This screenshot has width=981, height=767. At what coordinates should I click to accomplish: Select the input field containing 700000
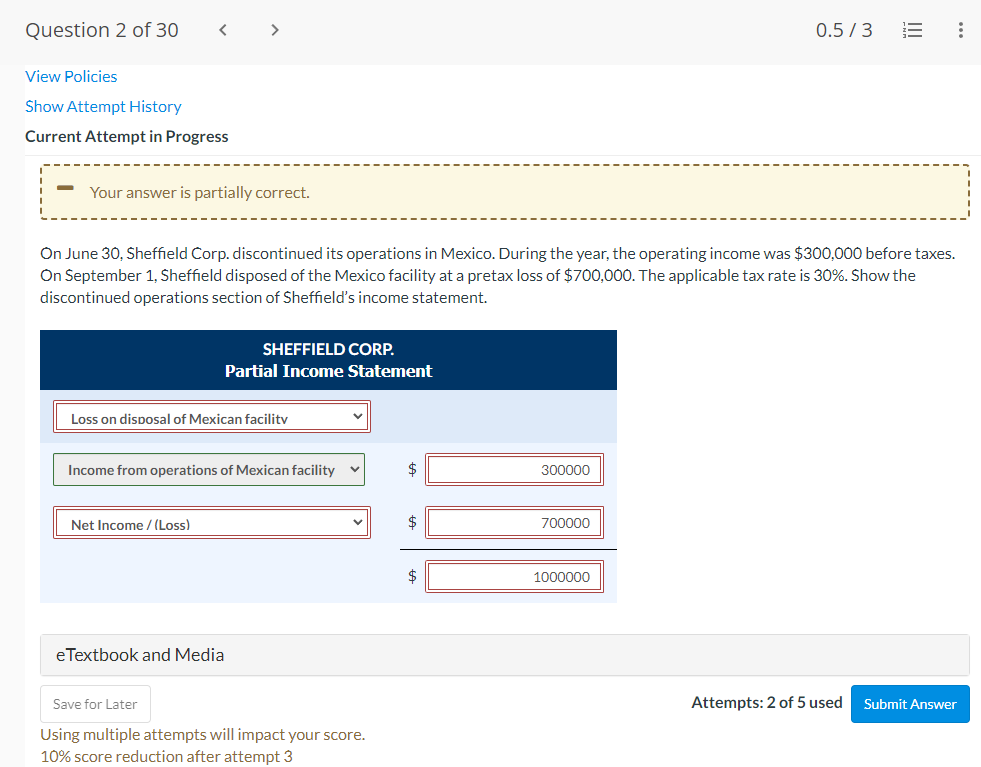514,522
